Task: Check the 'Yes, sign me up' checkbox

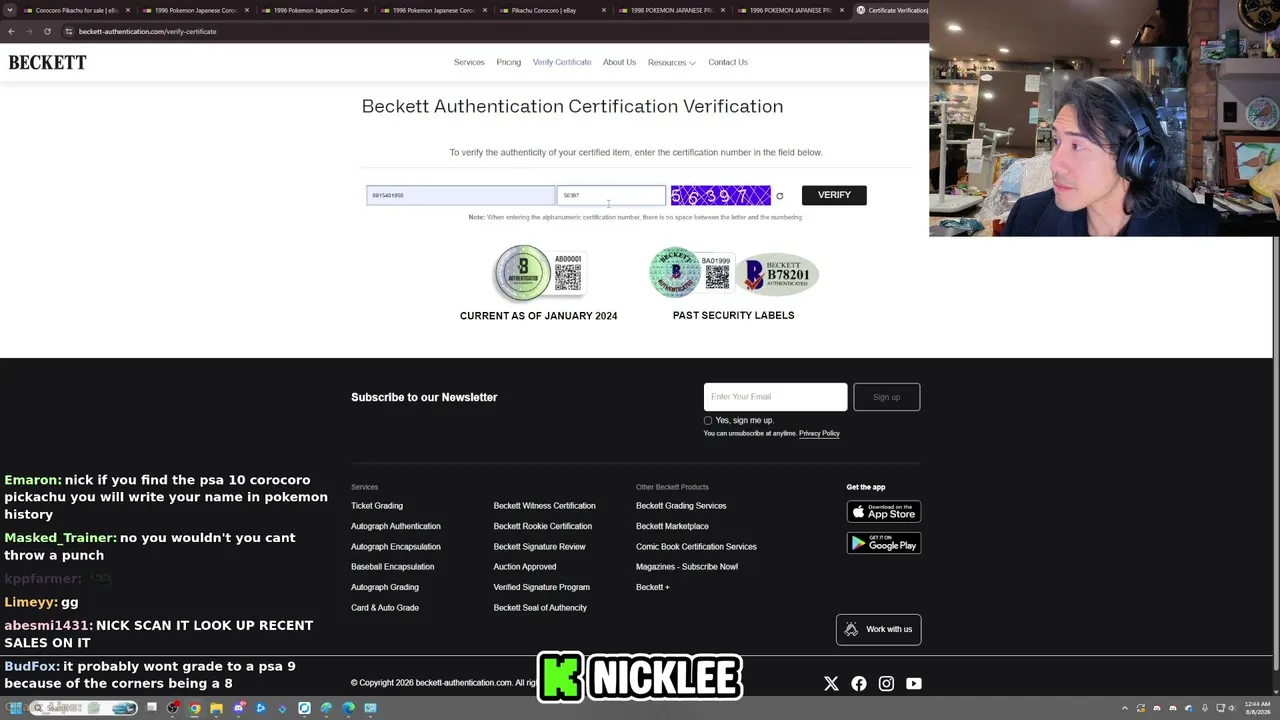Action: tap(708, 421)
